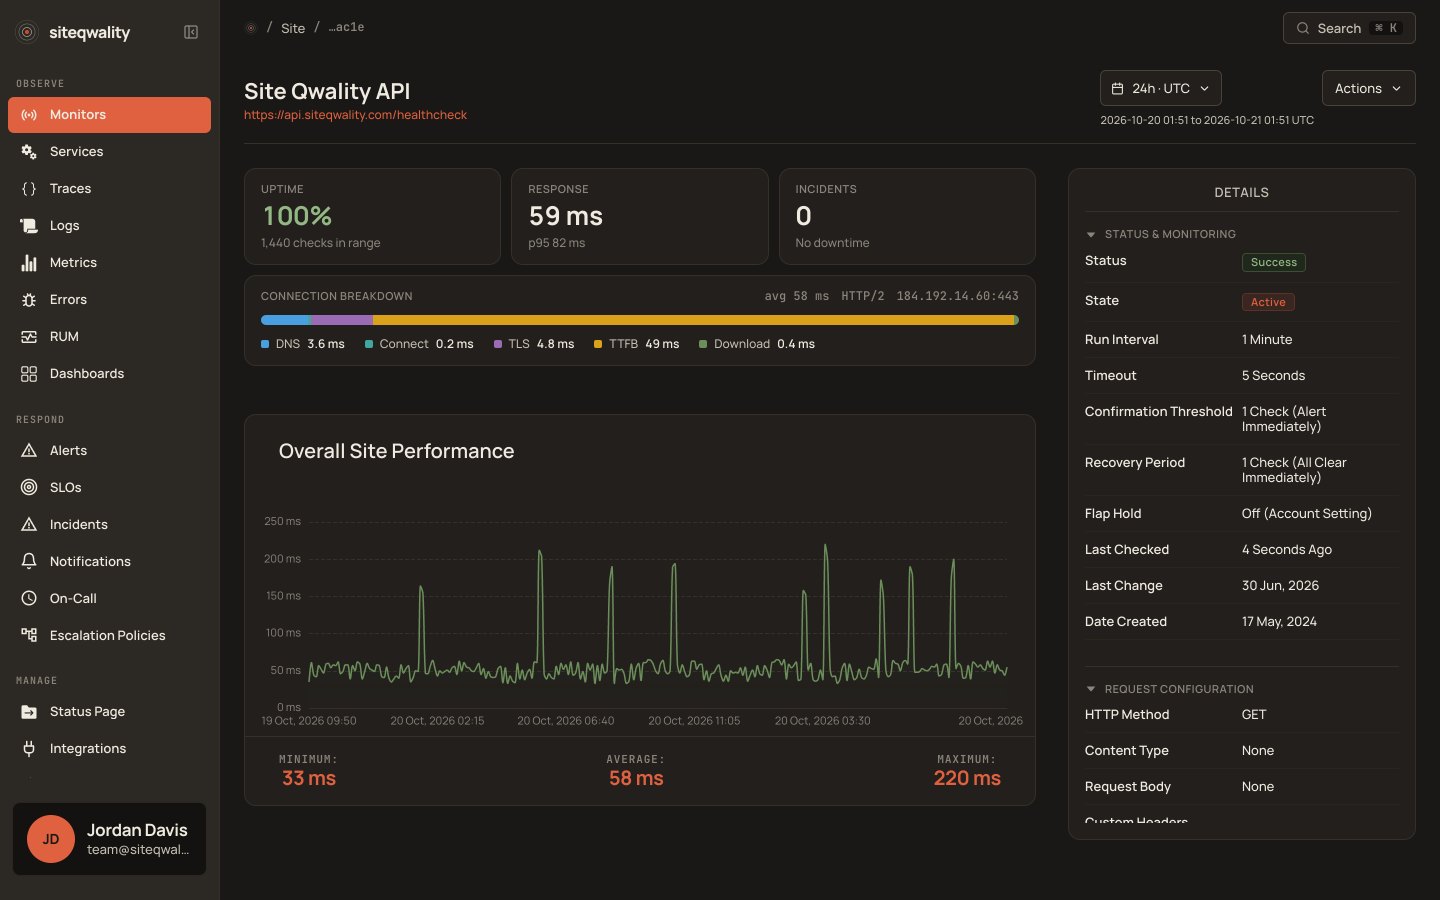This screenshot has width=1440, height=900.
Task: Click the 220 ms maximum value
Action: (x=967, y=778)
